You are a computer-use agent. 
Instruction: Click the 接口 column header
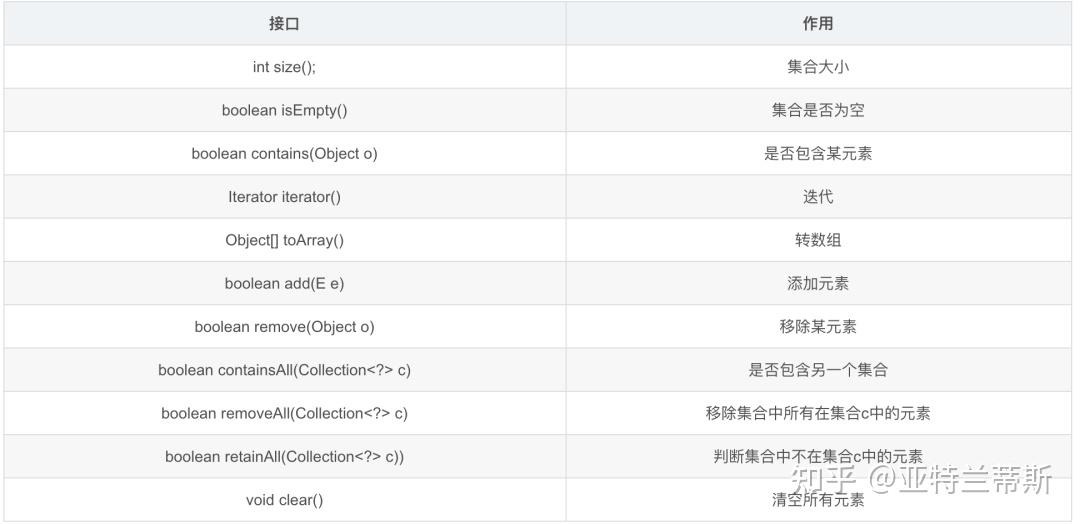pyautogui.click(x=284, y=23)
